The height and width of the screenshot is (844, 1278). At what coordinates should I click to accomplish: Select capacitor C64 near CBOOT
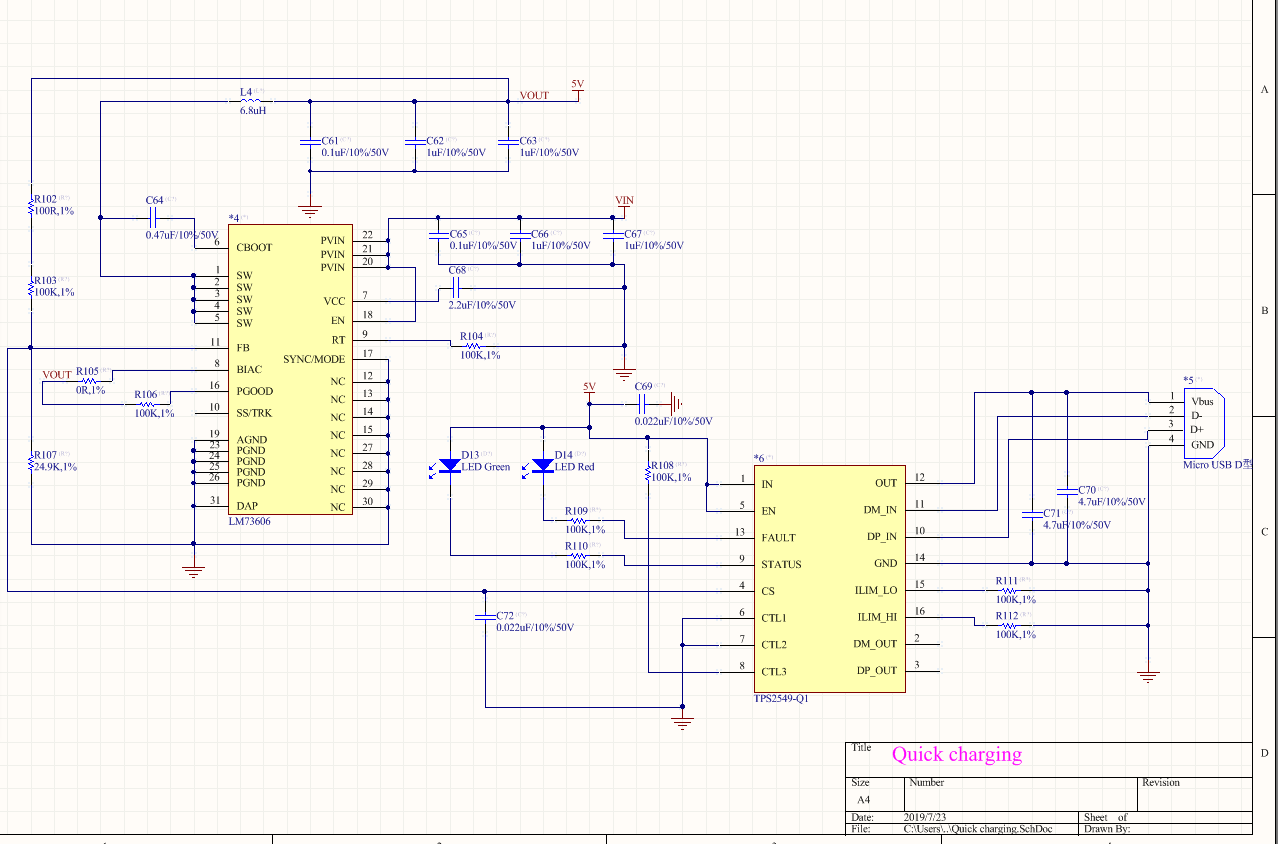point(155,217)
